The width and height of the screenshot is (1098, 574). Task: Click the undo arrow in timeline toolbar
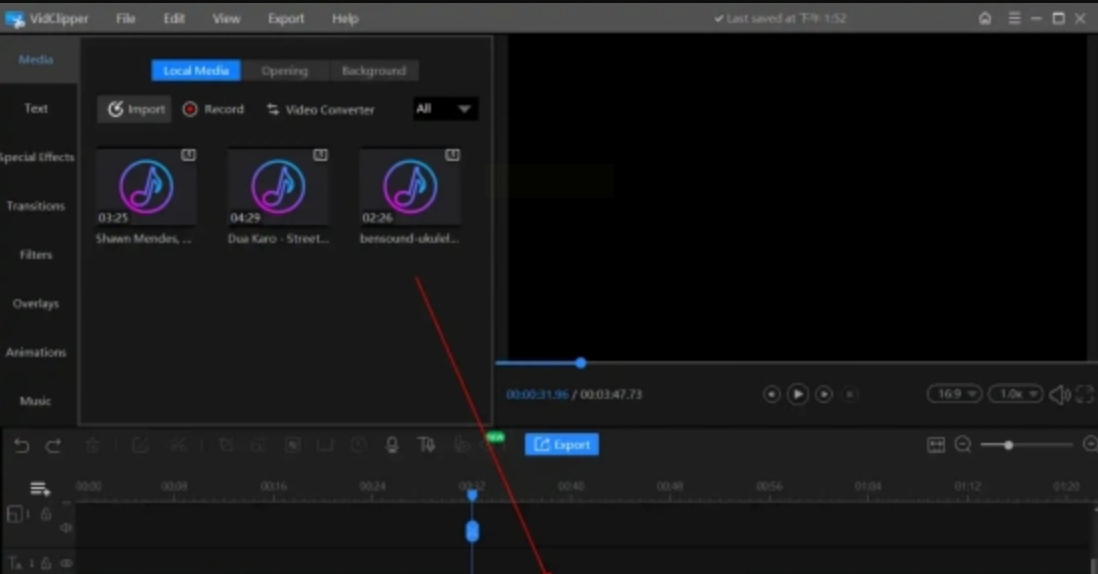pyautogui.click(x=21, y=445)
